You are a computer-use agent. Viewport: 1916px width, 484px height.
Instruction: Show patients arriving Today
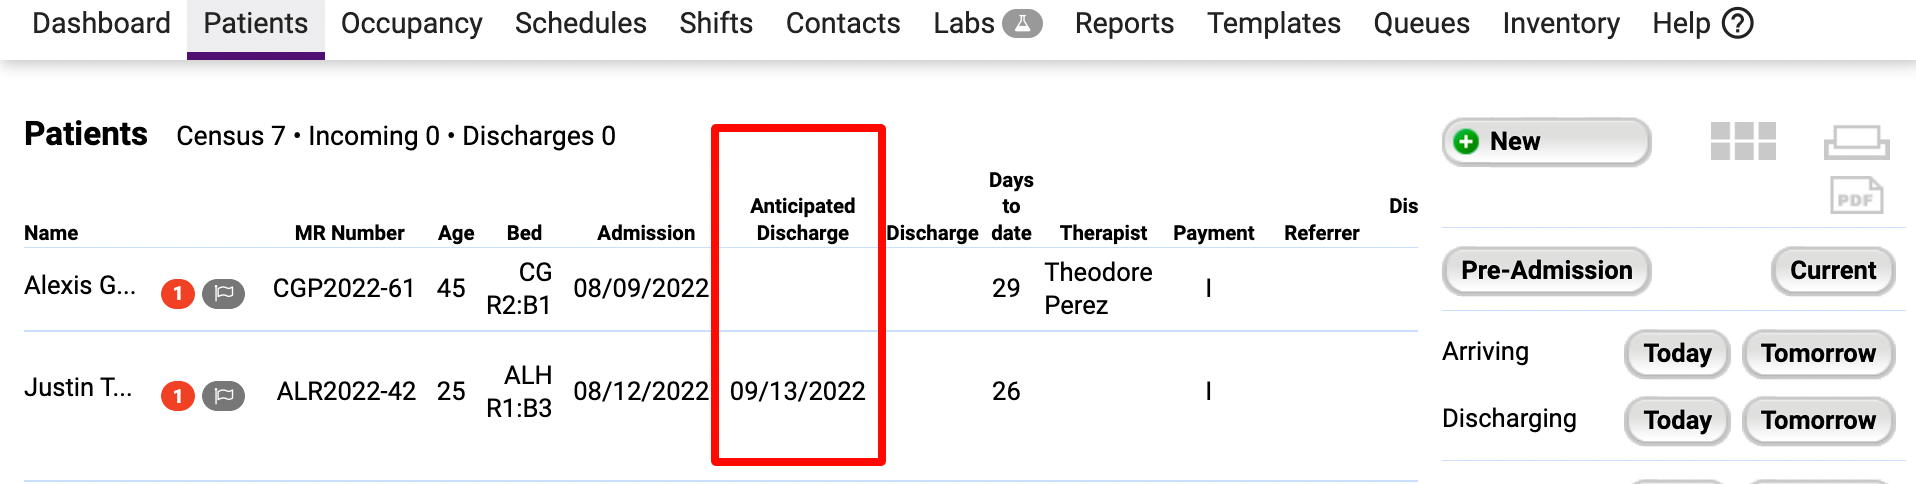tap(1677, 353)
